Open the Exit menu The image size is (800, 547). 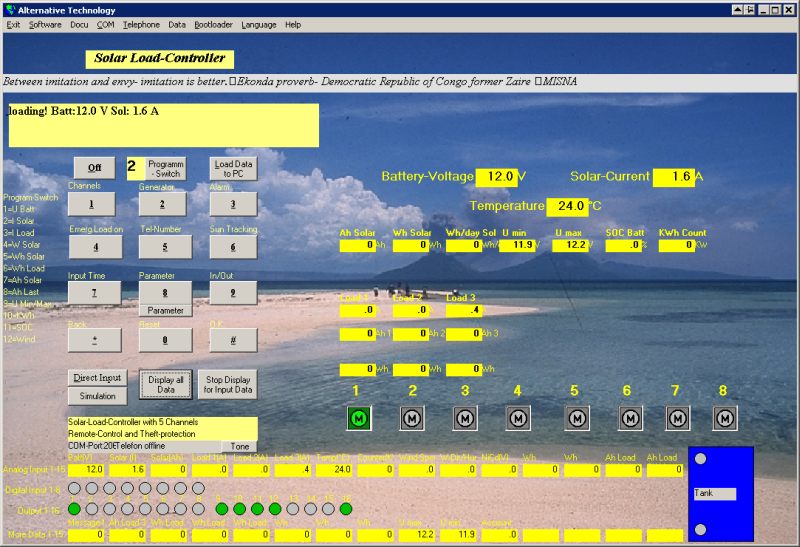[x=13, y=24]
